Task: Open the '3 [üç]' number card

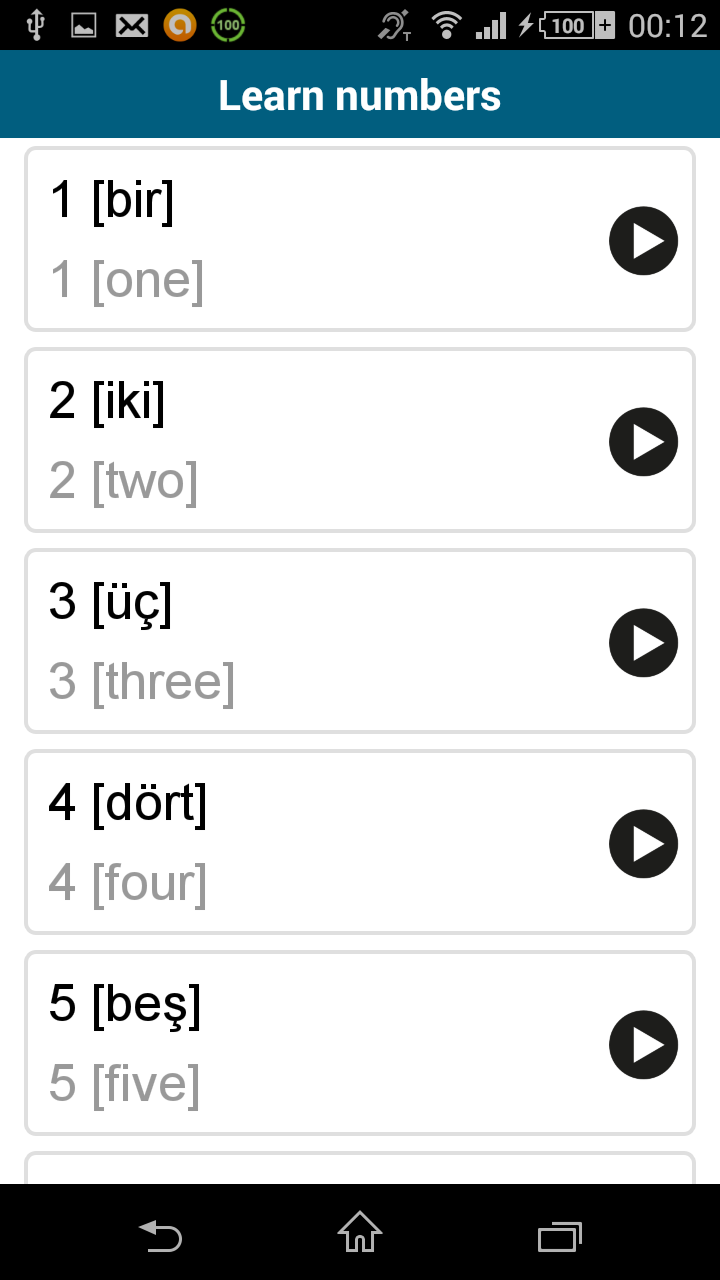Action: (300, 641)
